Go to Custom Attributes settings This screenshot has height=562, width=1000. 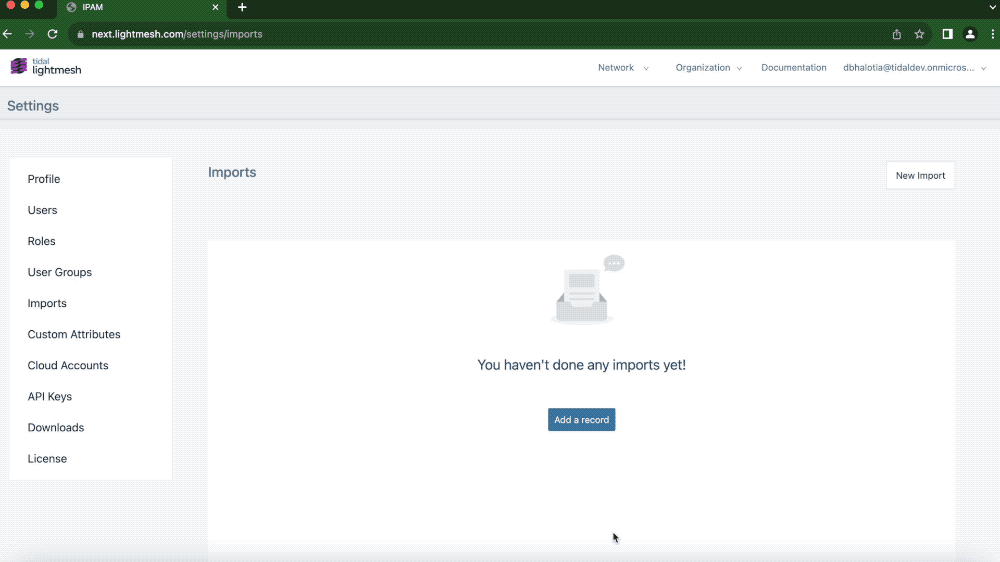74,334
